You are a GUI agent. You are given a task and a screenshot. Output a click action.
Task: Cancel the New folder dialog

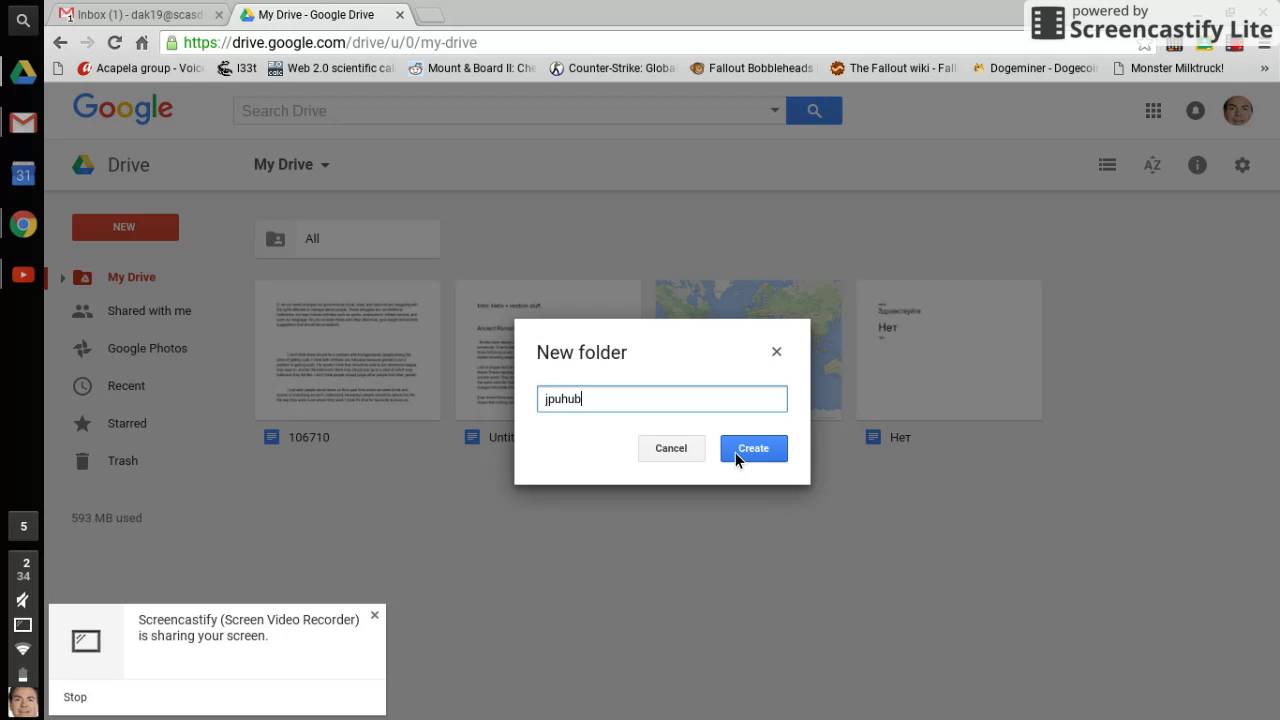click(x=671, y=448)
